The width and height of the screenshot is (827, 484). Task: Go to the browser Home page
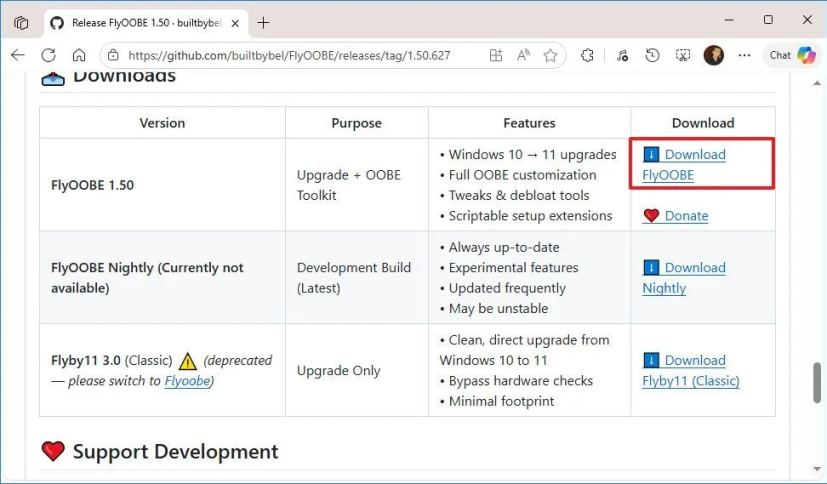79,56
